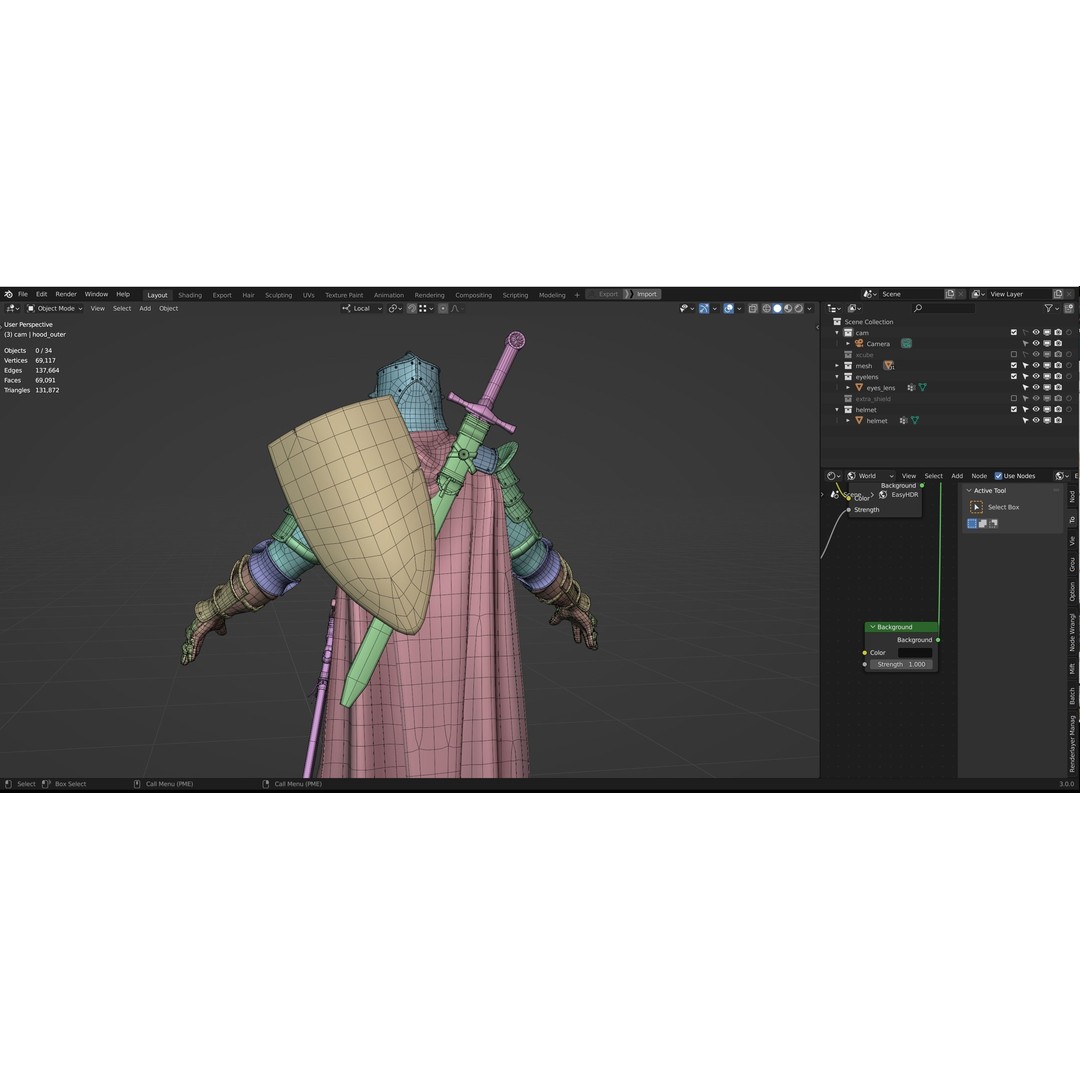Switch to the Sculpting workspace tab

pyautogui.click(x=278, y=295)
